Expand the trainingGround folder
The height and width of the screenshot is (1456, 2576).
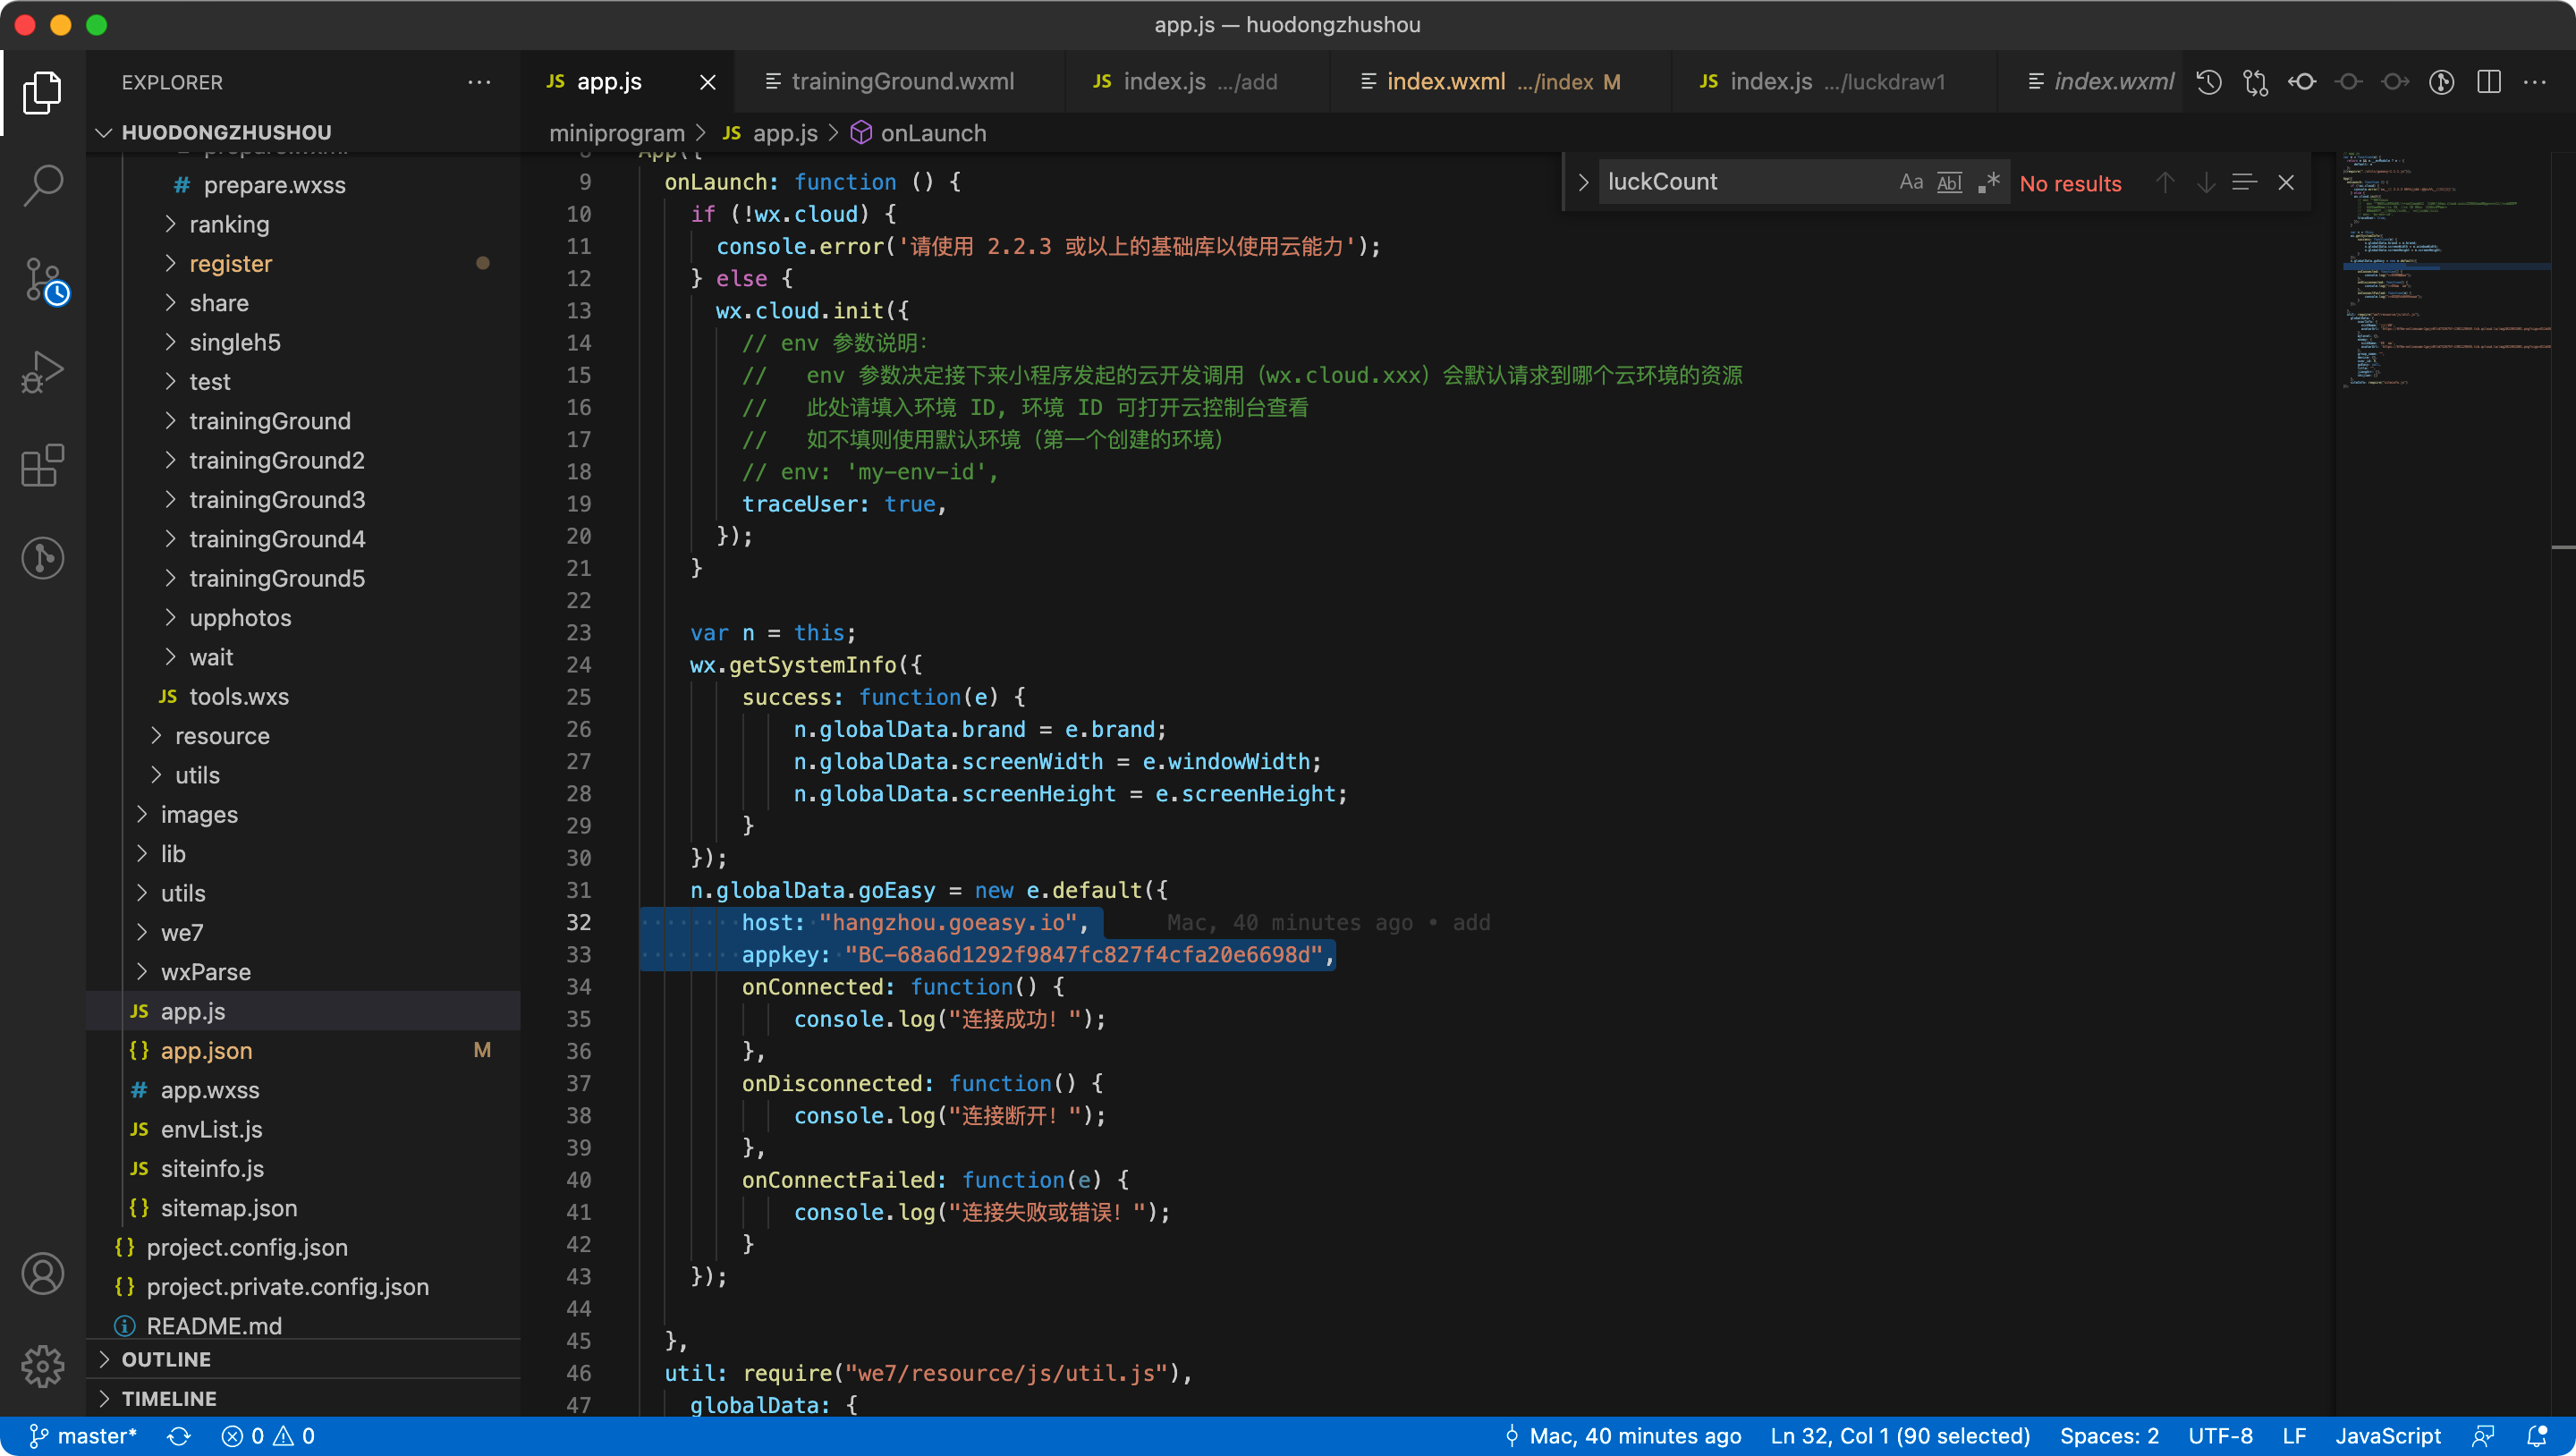(x=270, y=421)
